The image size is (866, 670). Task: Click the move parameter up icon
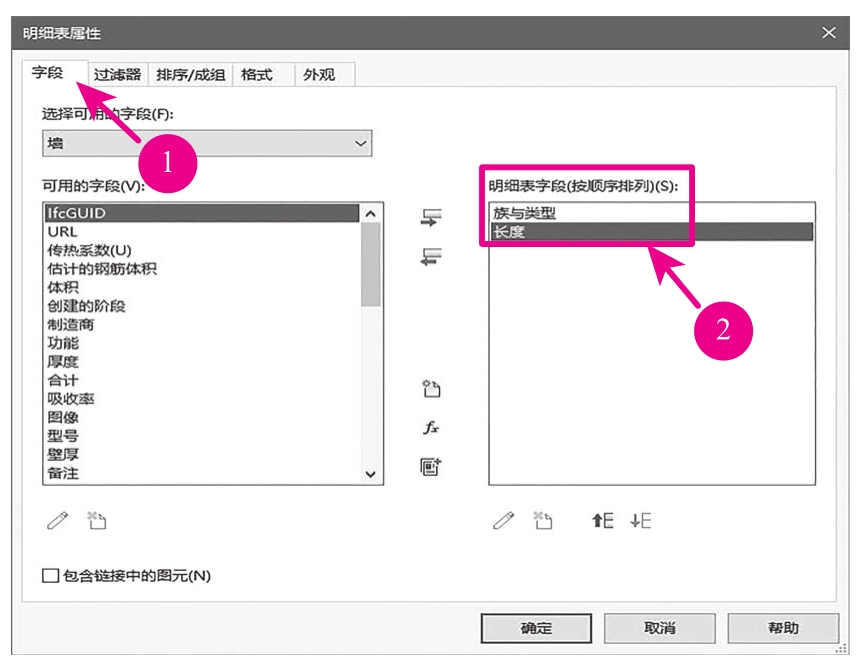[602, 521]
